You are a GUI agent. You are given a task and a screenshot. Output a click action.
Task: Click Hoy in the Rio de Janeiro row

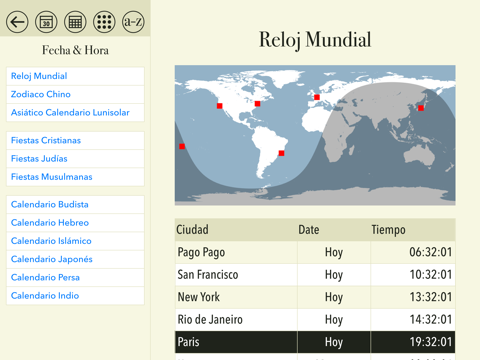(334, 320)
